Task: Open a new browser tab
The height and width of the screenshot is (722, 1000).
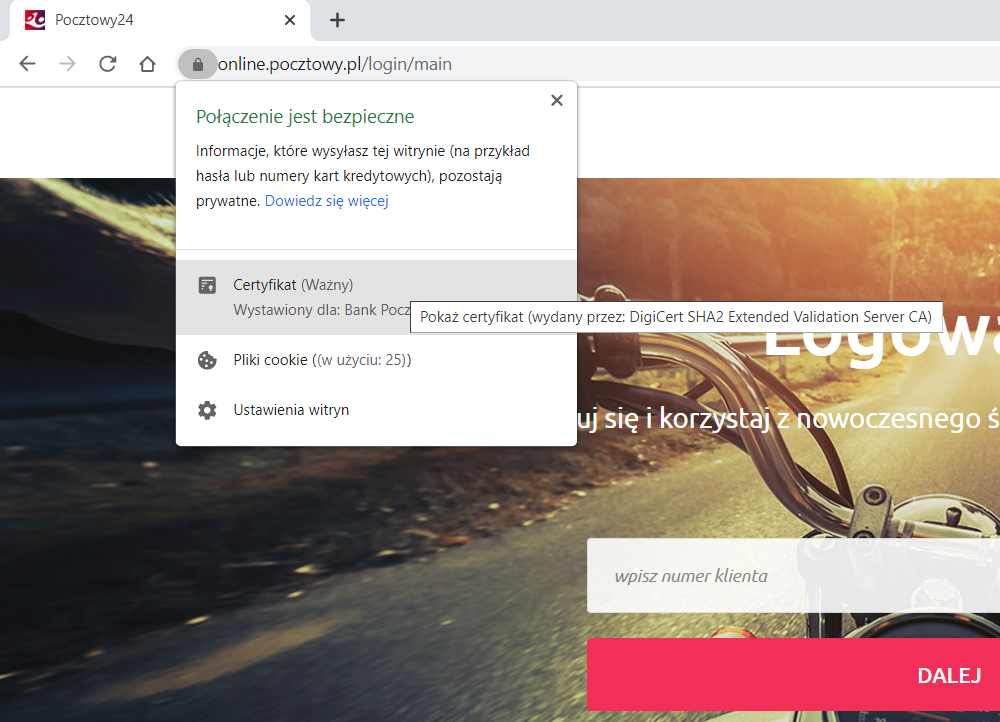Action: [337, 20]
